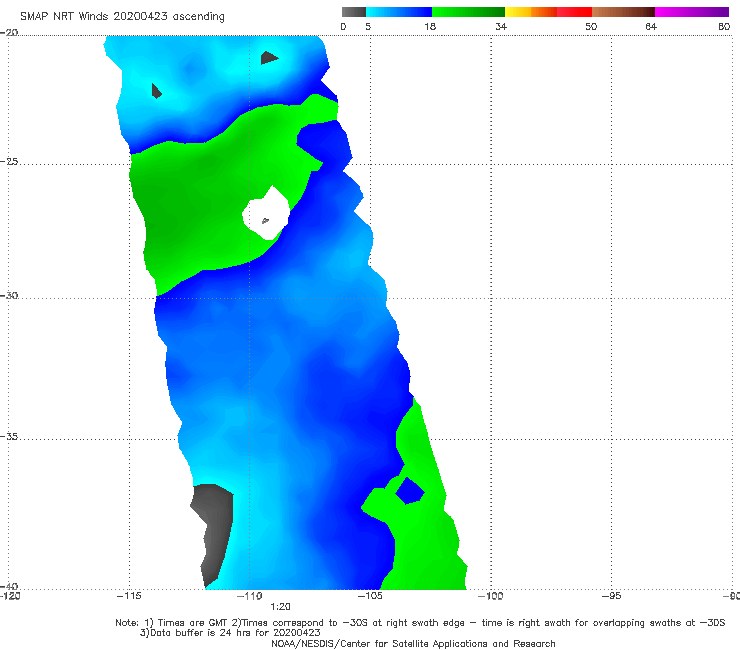The height and width of the screenshot is (650, 740).
Task: Click the brown 50-64 colorbar segment
Action: pos(623,12)
